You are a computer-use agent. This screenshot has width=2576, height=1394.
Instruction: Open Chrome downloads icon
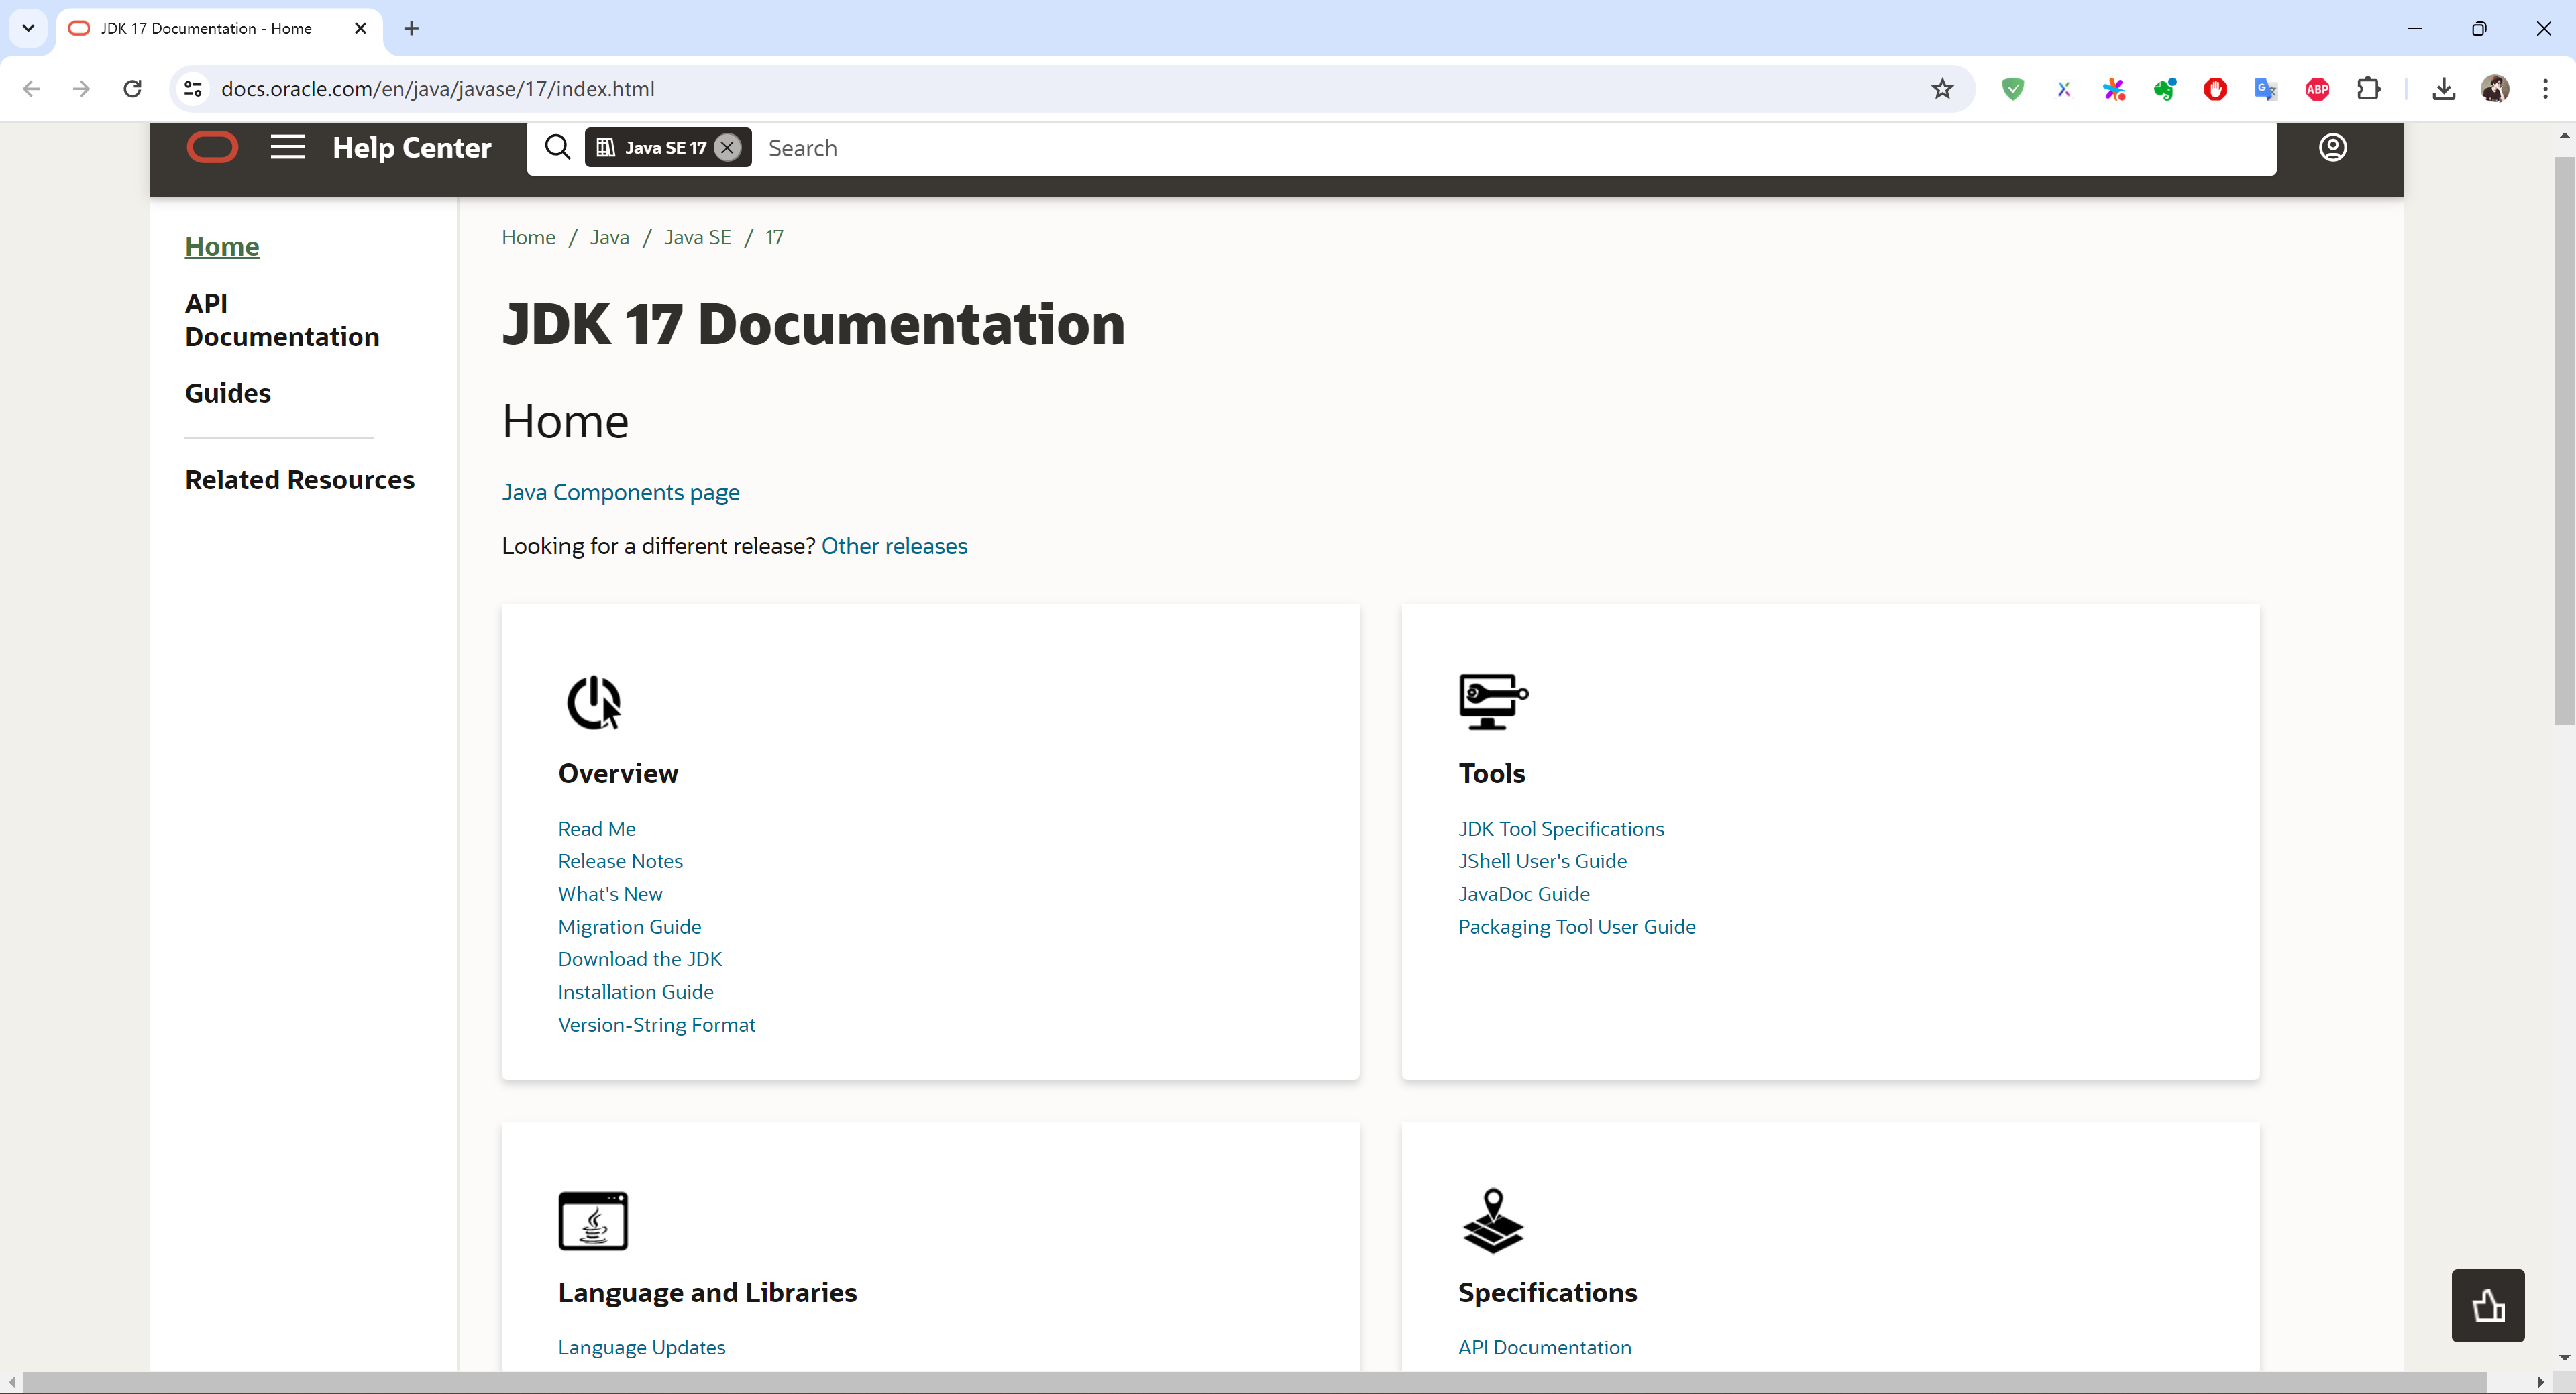coord(2443,89)
